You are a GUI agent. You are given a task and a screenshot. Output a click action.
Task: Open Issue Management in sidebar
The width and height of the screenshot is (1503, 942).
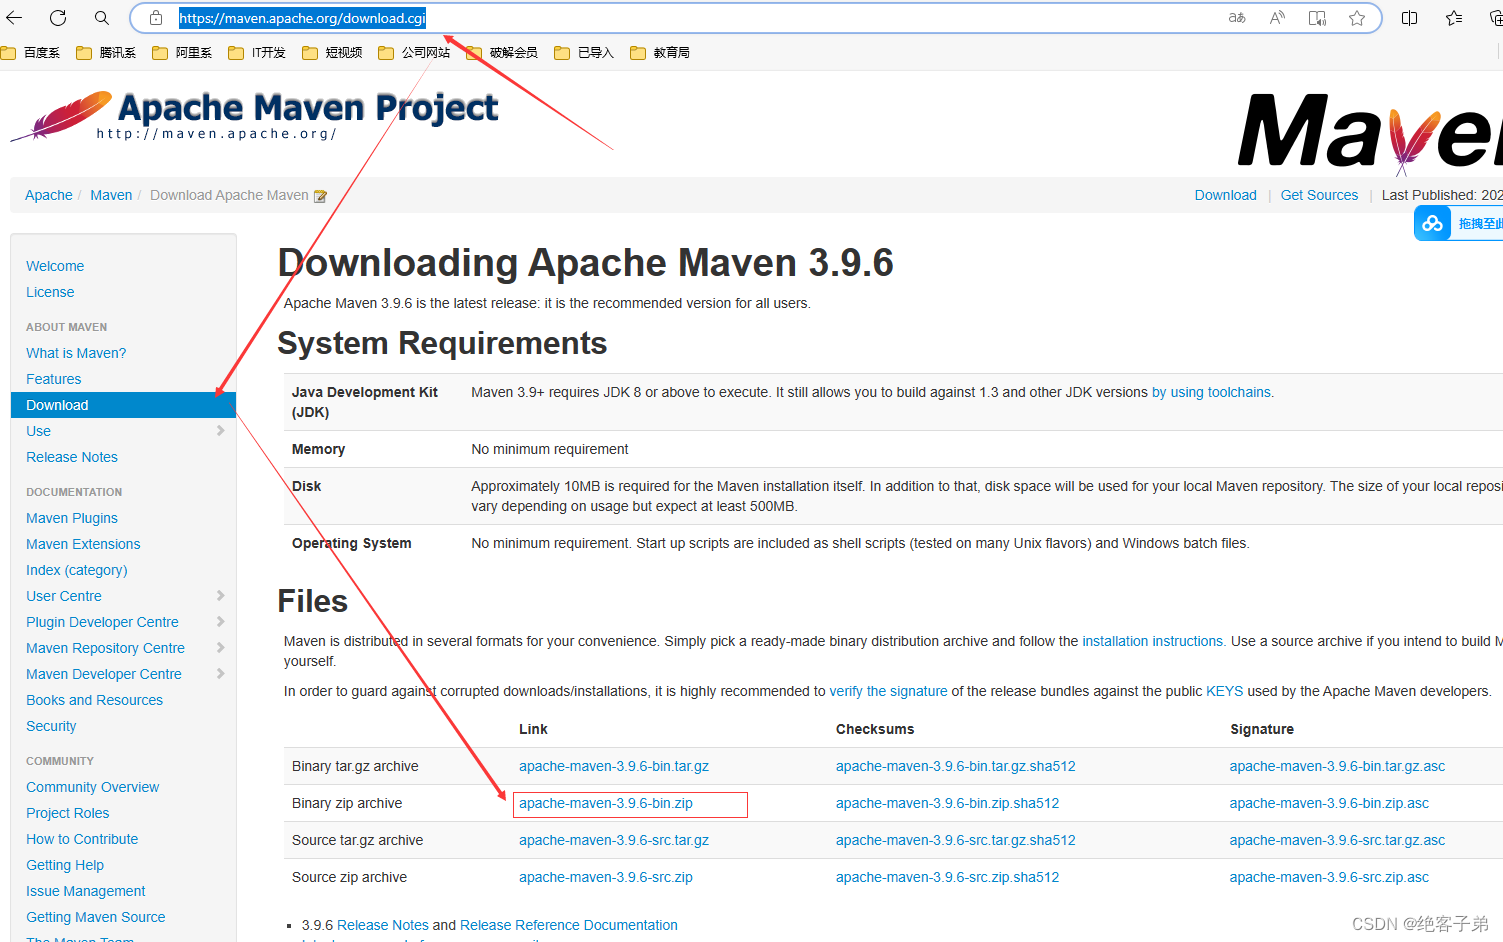(x=86, y=891)
